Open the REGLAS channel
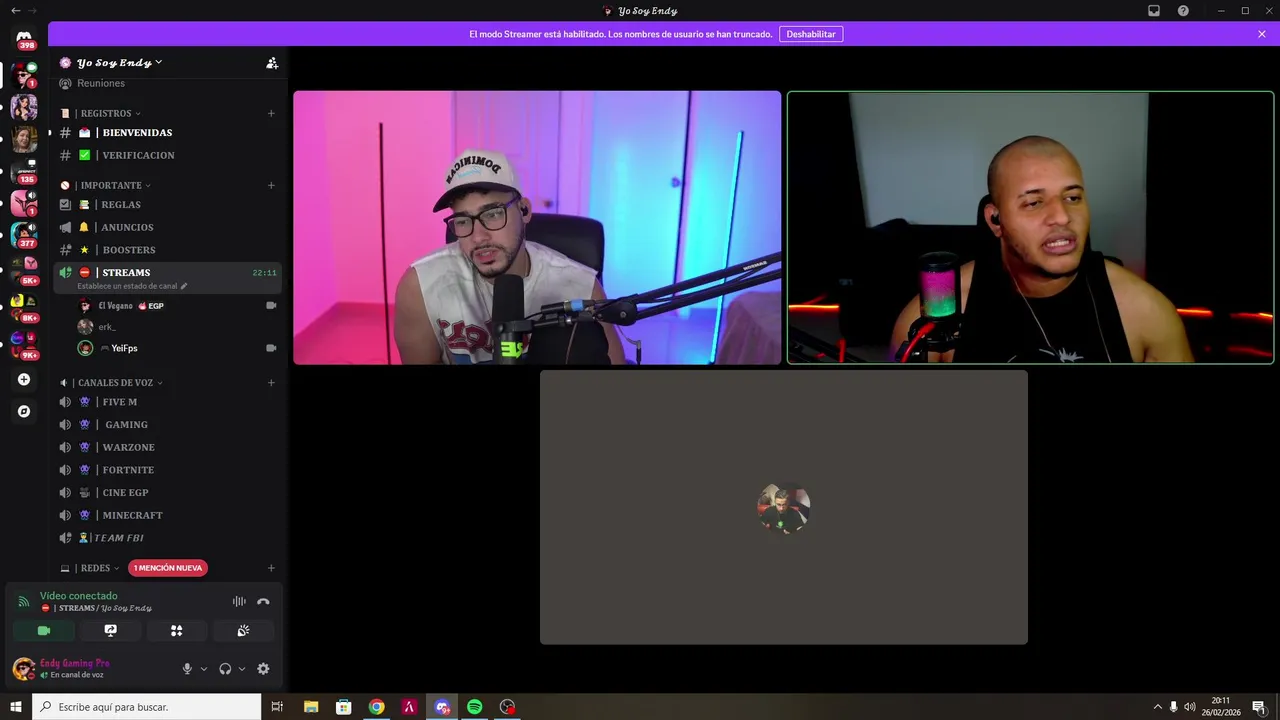 click(167, 205)
